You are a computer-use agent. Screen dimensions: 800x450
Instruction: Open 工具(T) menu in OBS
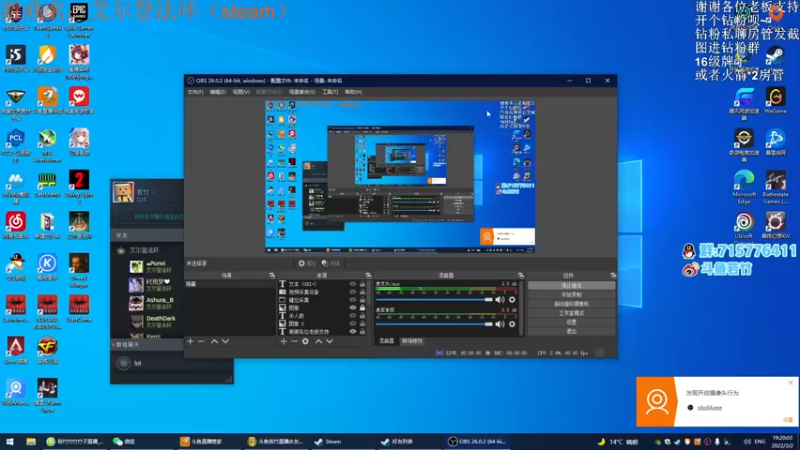[330, 92]
